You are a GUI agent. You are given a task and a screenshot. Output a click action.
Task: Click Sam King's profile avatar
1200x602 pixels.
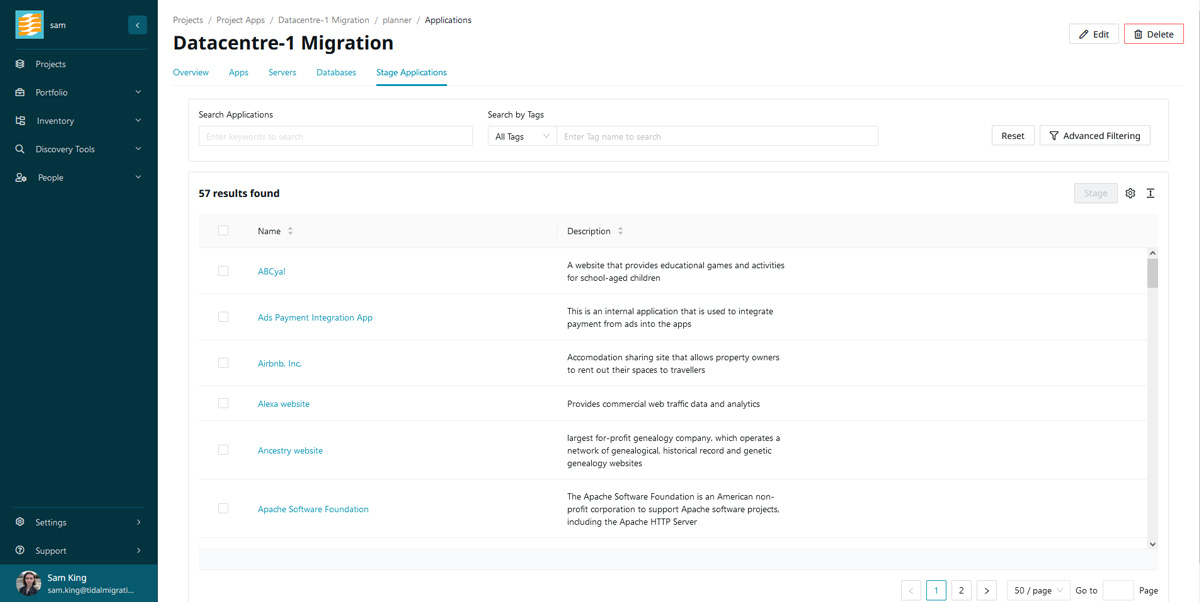(28, 584)
